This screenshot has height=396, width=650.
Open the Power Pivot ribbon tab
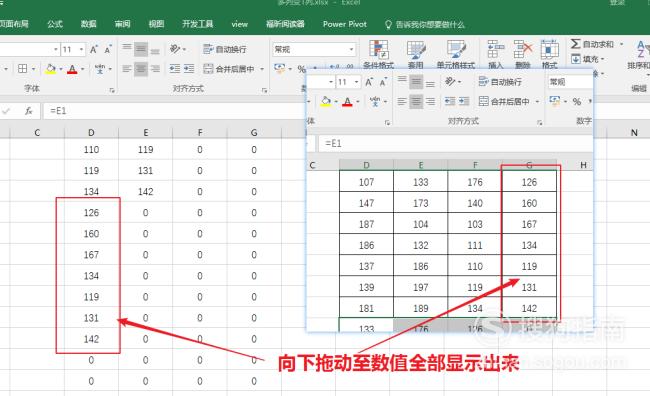click(344, 24)
